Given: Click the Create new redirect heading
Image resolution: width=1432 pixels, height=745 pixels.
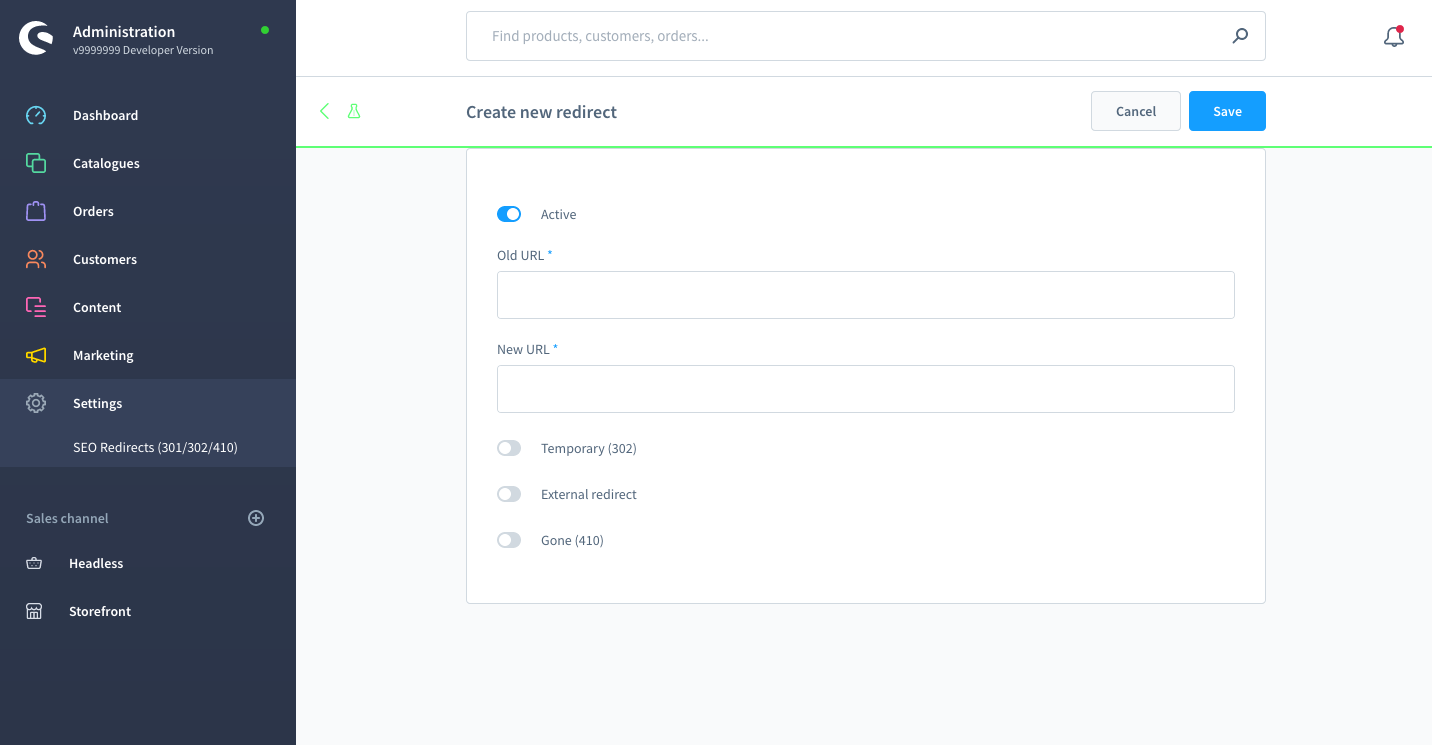Looking at the screenshot, I should (541, 112).
